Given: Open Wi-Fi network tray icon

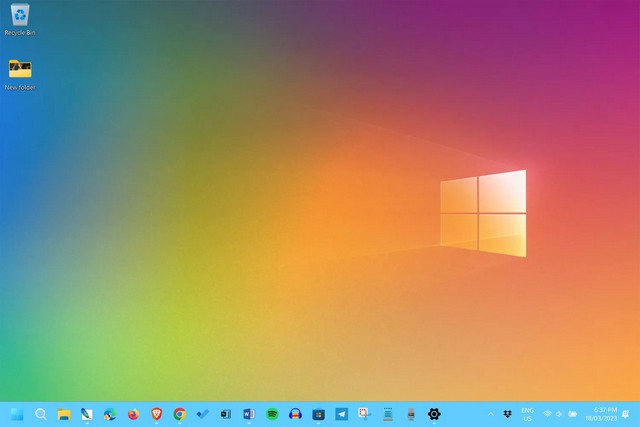Looking at the screenshot, I should click(548, 414).
